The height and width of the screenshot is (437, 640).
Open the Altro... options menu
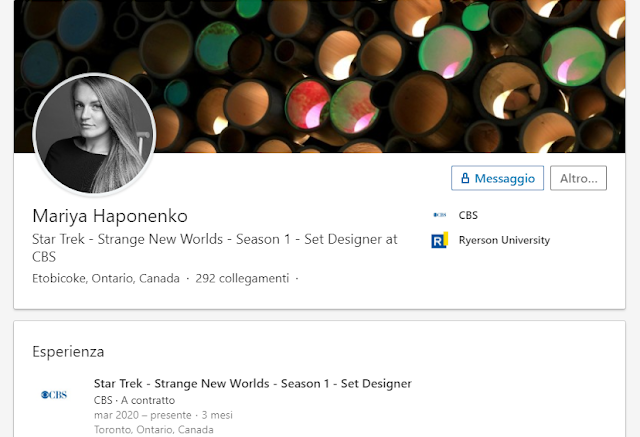[x=578, y=178]
